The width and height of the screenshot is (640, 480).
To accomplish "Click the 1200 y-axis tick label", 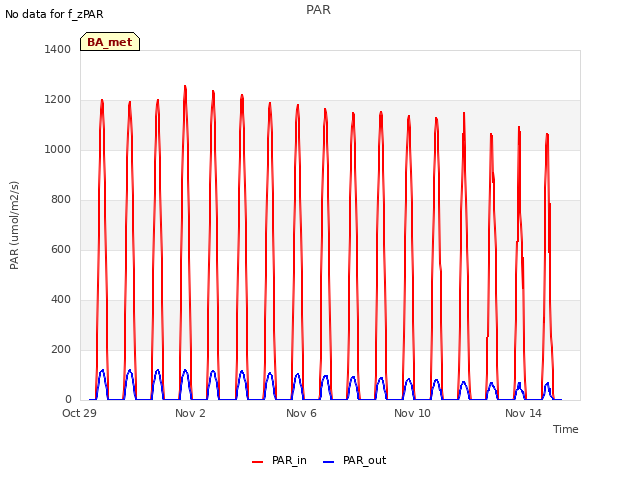I will click(x=58, y=100).
